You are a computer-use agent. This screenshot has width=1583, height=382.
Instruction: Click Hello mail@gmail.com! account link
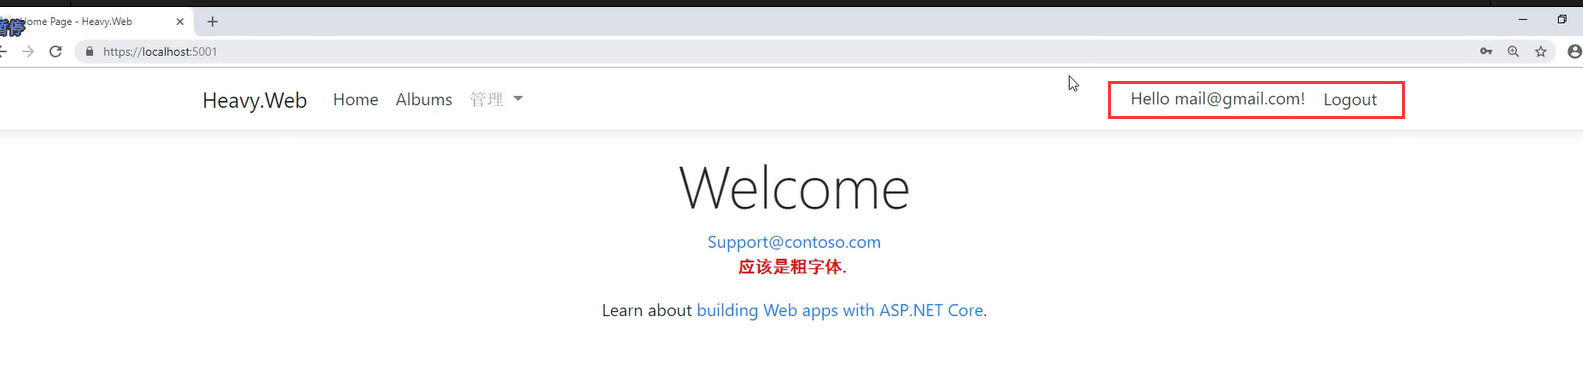tap(1217, 99)
